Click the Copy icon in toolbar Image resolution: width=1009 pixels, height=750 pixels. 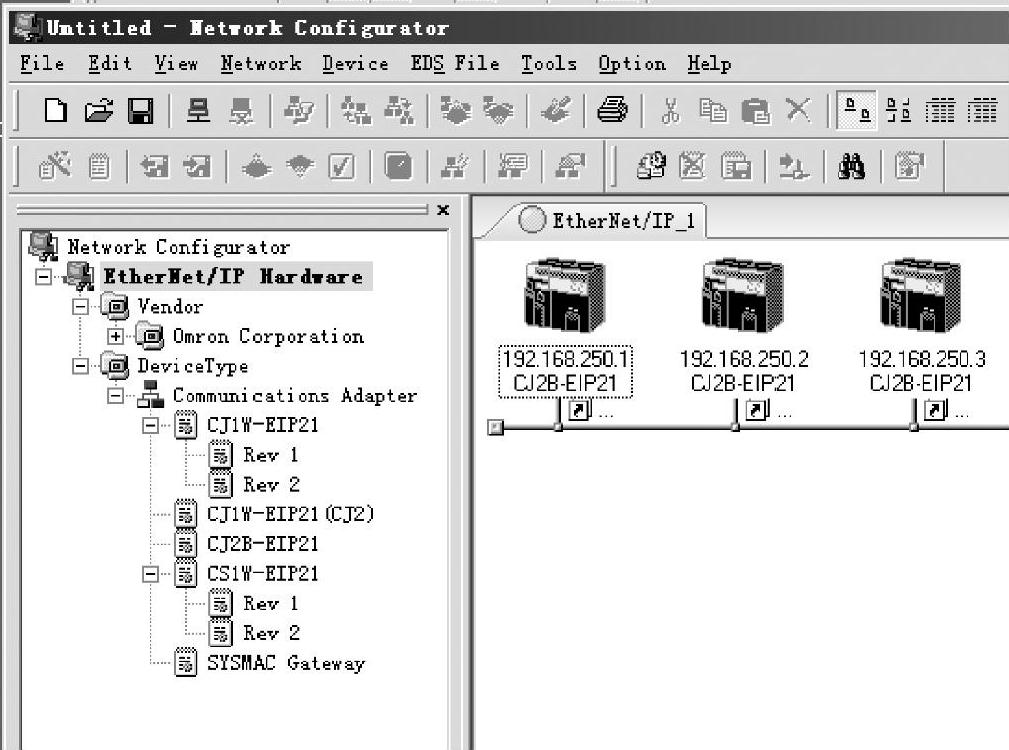tap(712, 111)
